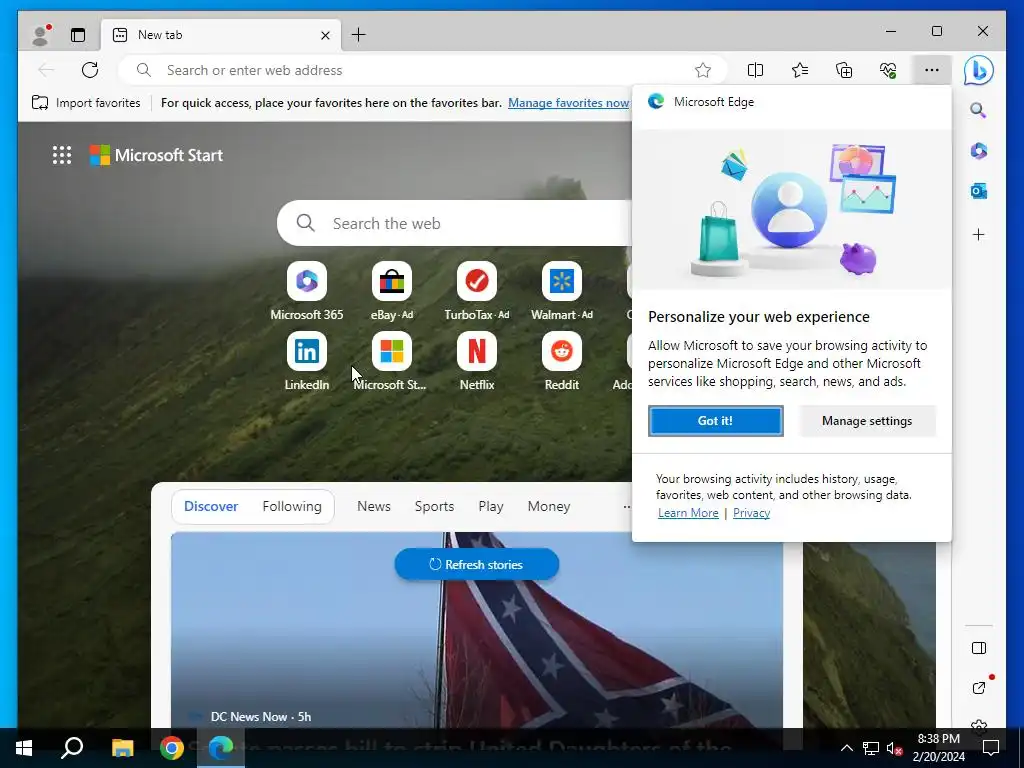Launch Chrome from the taskbar
The height and width of the screenshot is (768, 1024).
coord(172,748)
